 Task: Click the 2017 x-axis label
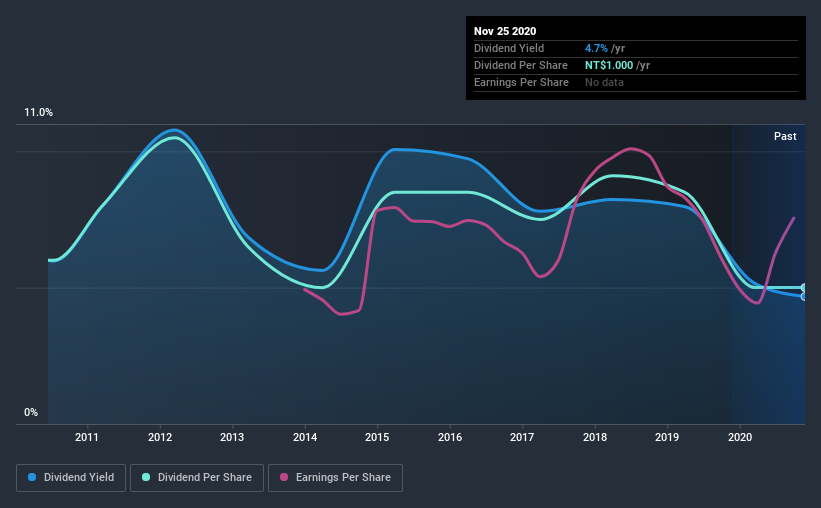522,437
